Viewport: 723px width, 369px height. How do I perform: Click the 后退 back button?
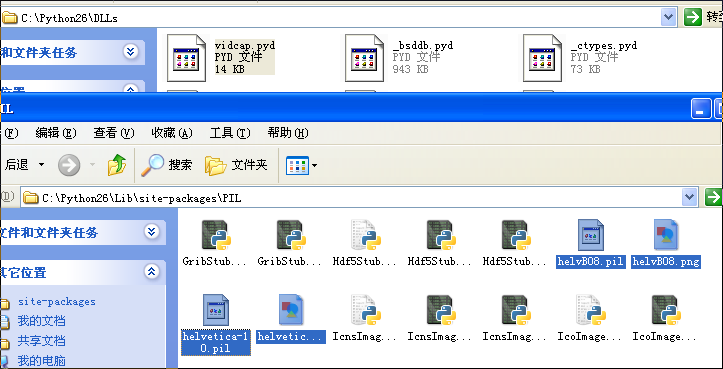click(17, 165)
